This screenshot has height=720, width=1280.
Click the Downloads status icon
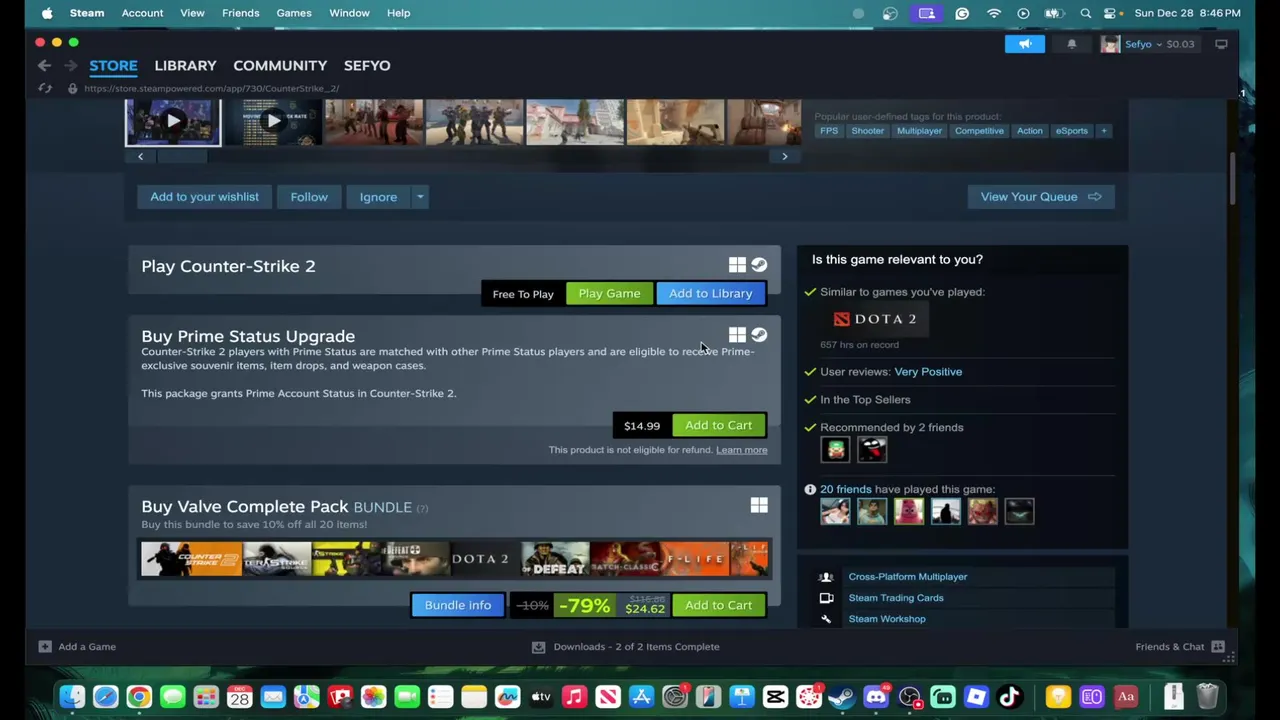tap(538, 646)
